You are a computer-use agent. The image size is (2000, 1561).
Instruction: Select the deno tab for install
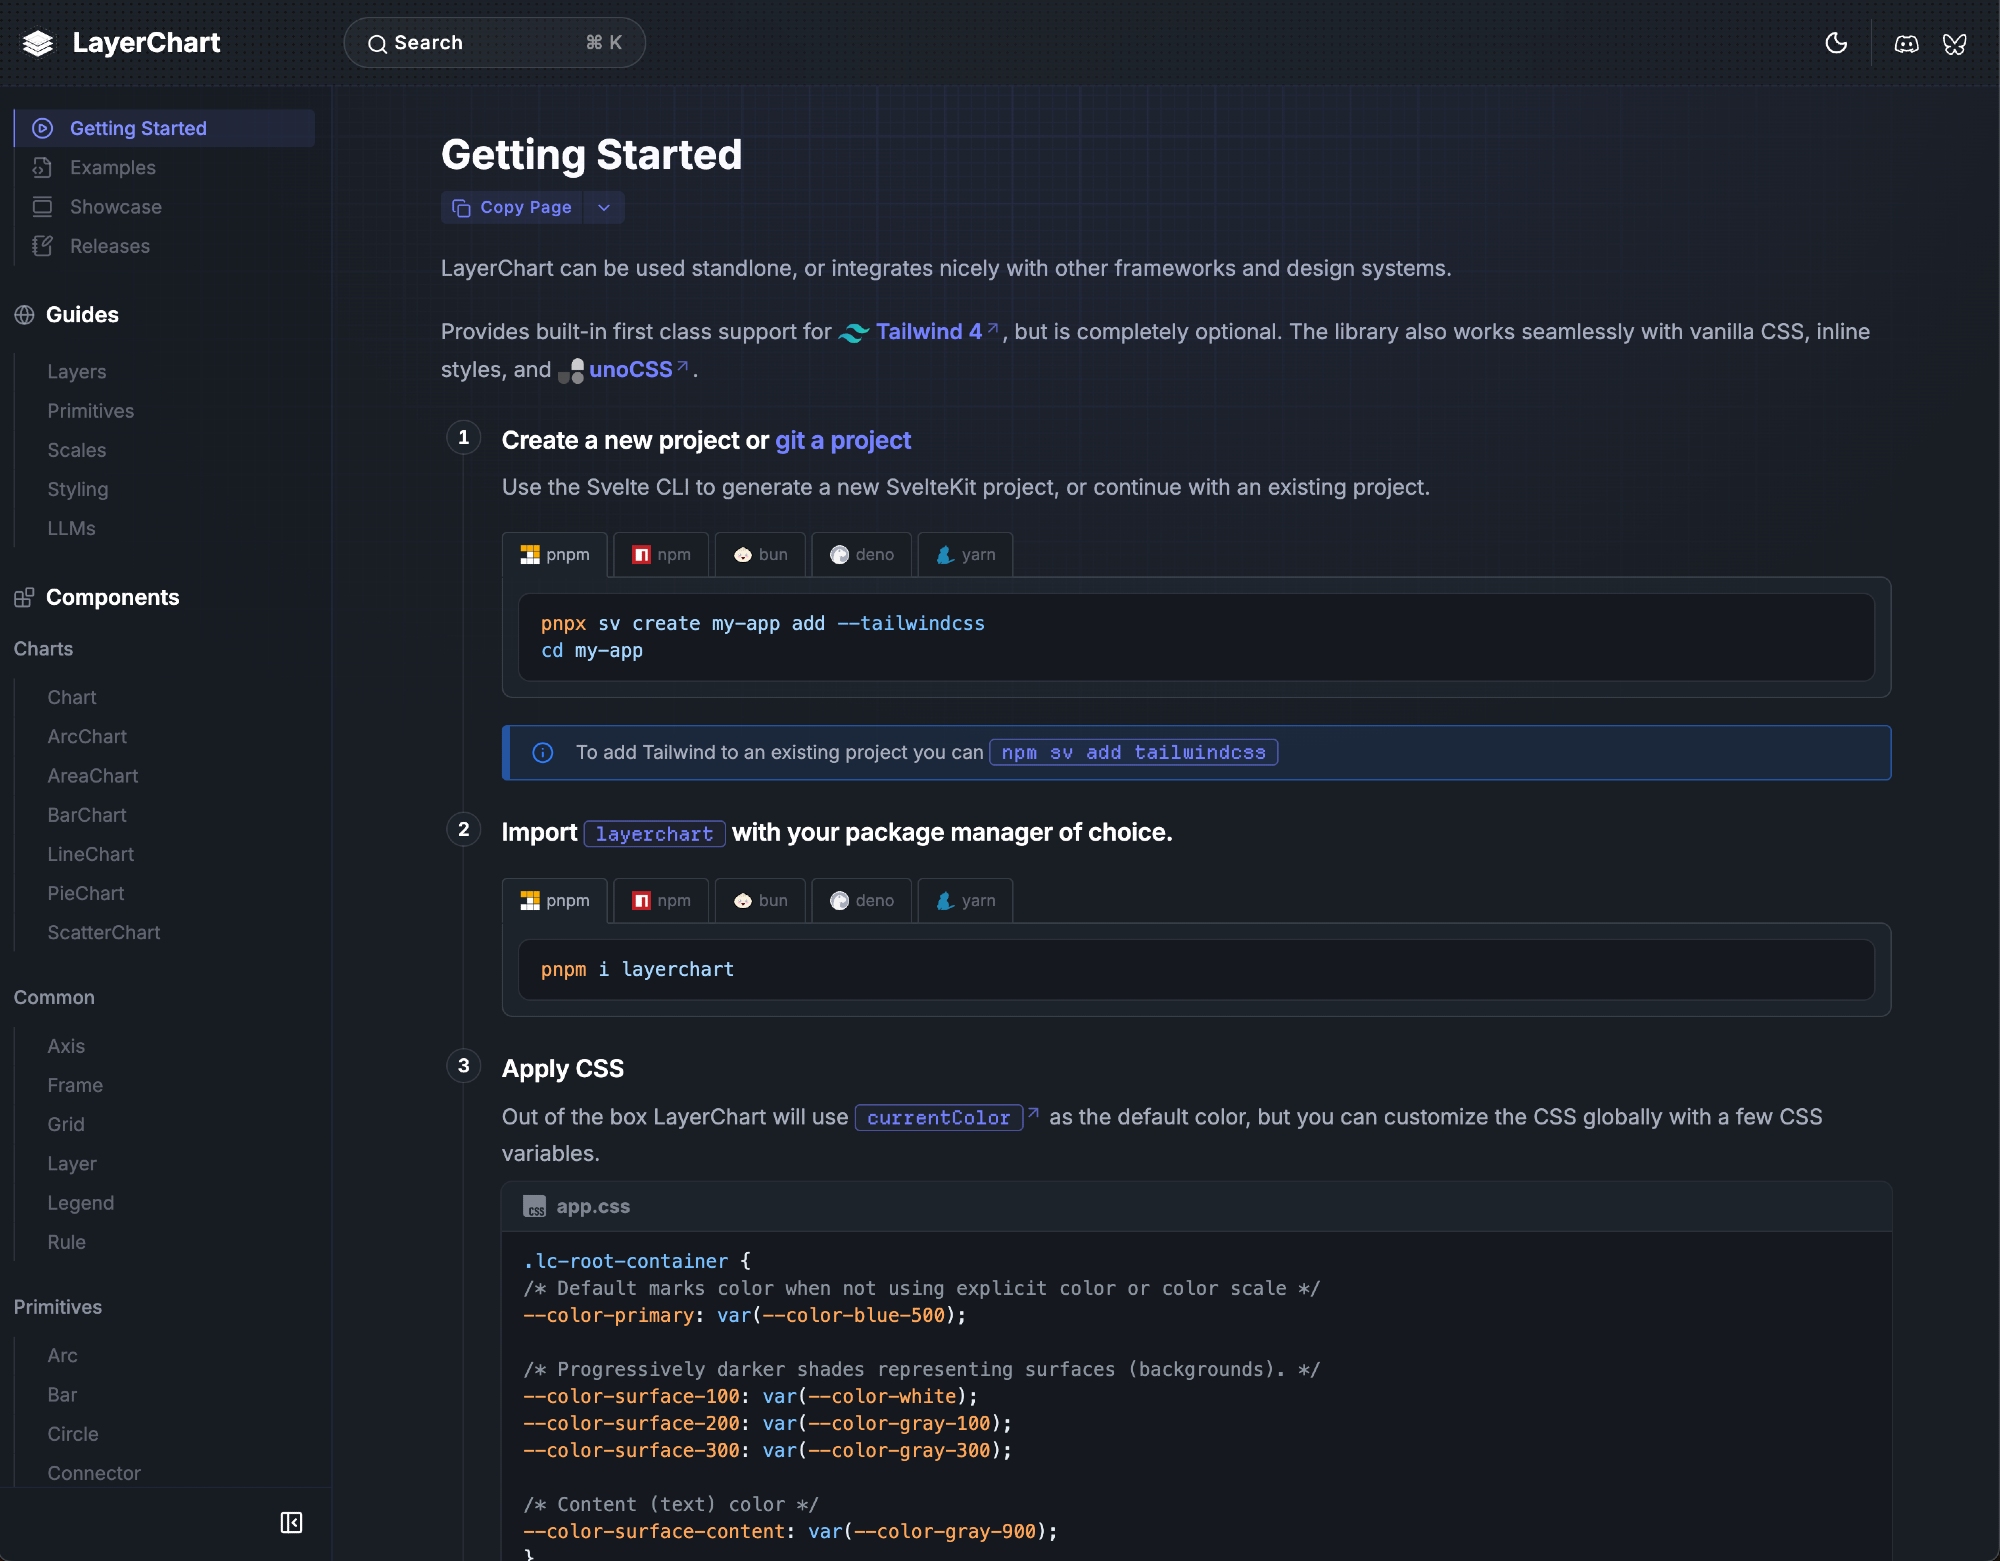tap(861, 901)
